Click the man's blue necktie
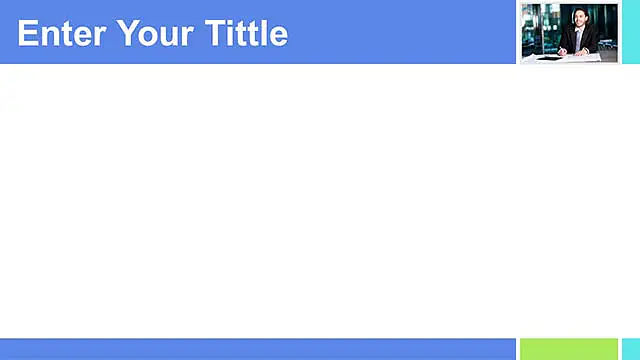 578,39
